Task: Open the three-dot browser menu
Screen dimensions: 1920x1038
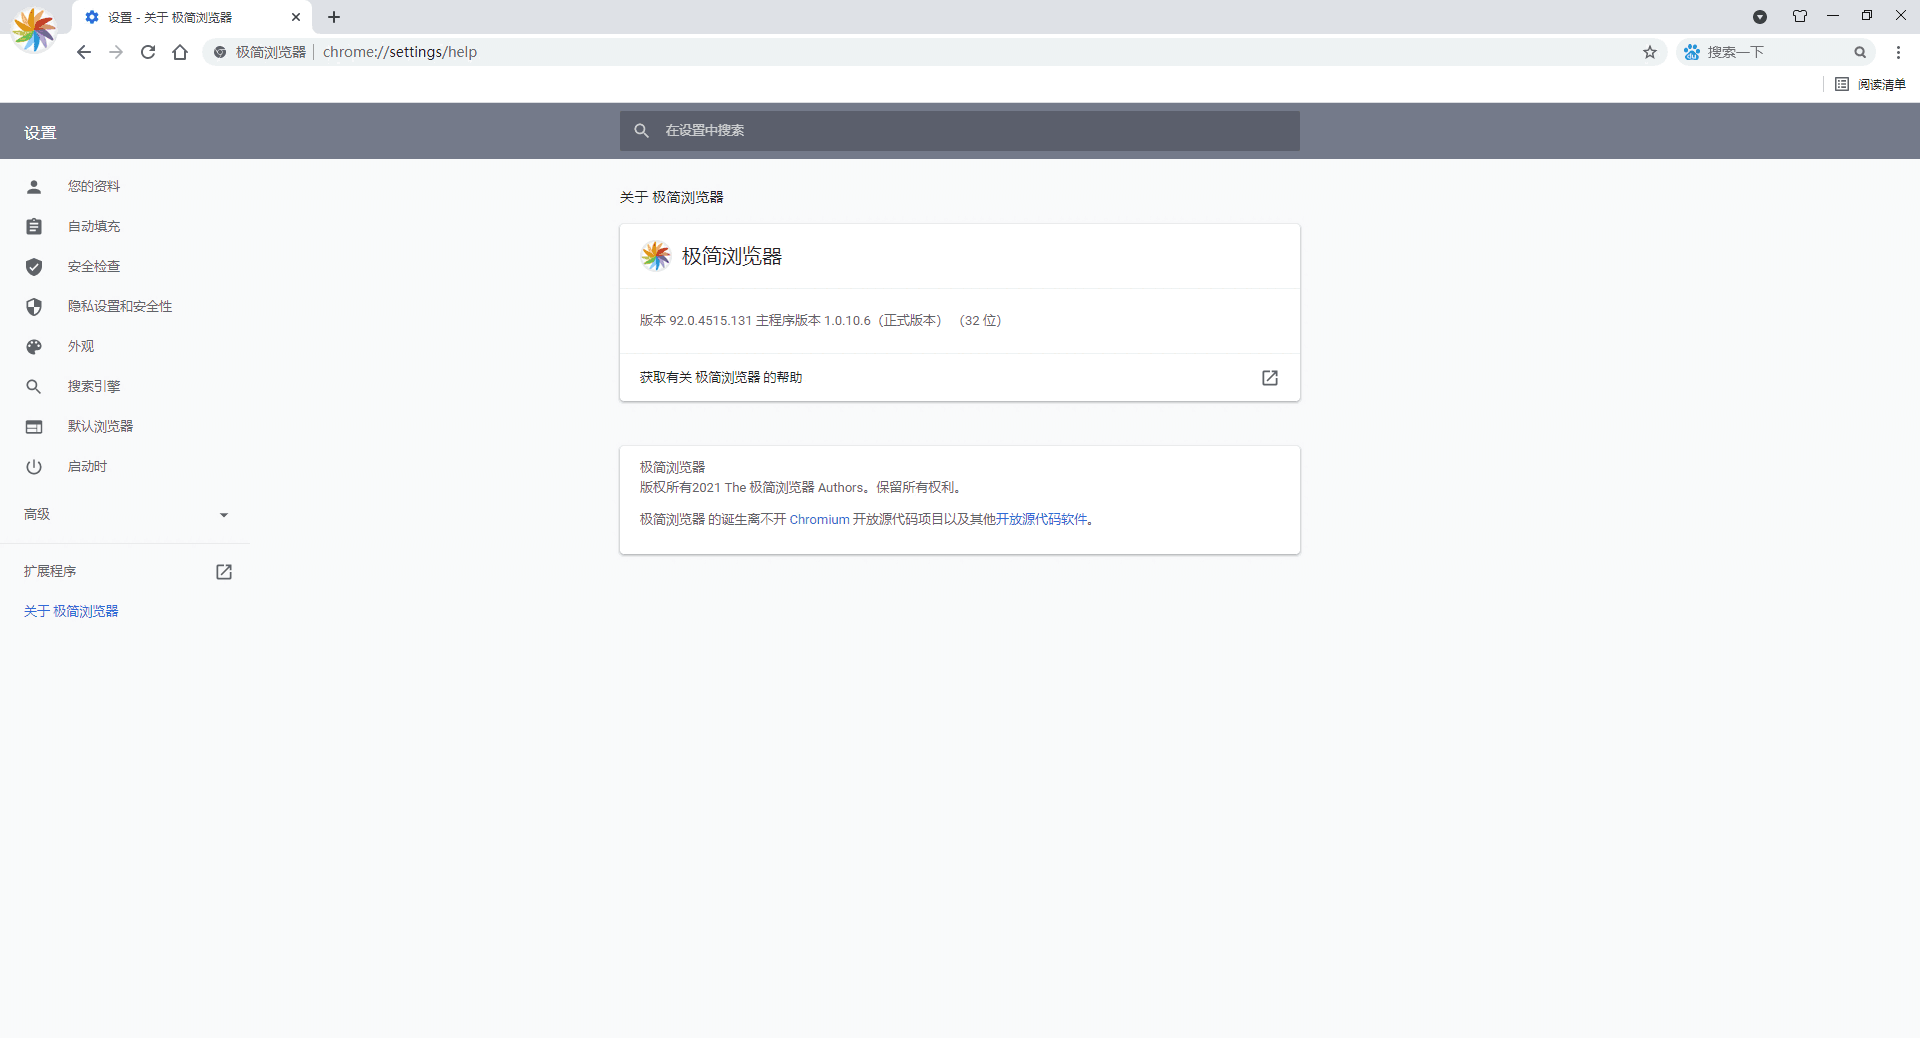Action: click(1899, 52)
